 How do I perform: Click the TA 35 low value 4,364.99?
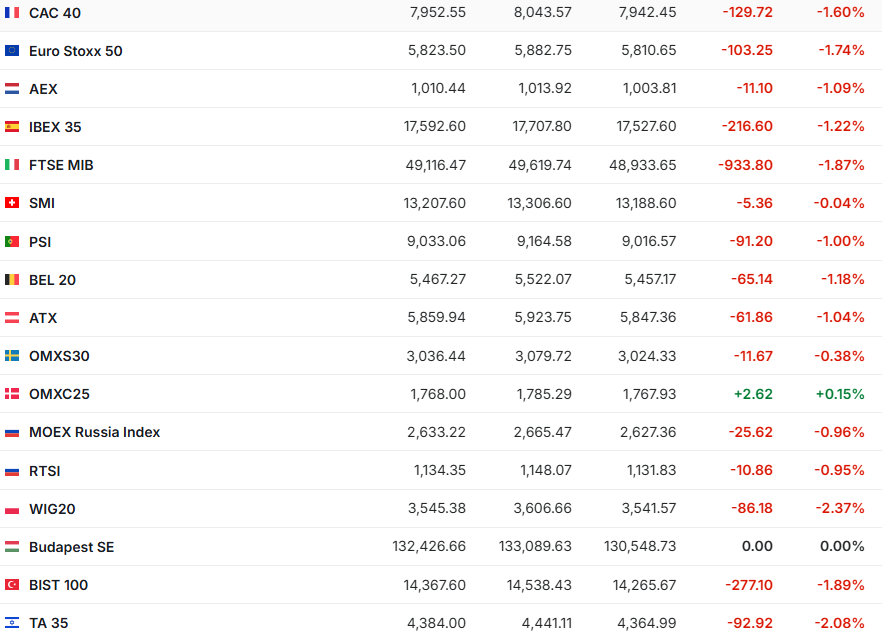click(x=647, y=623)
